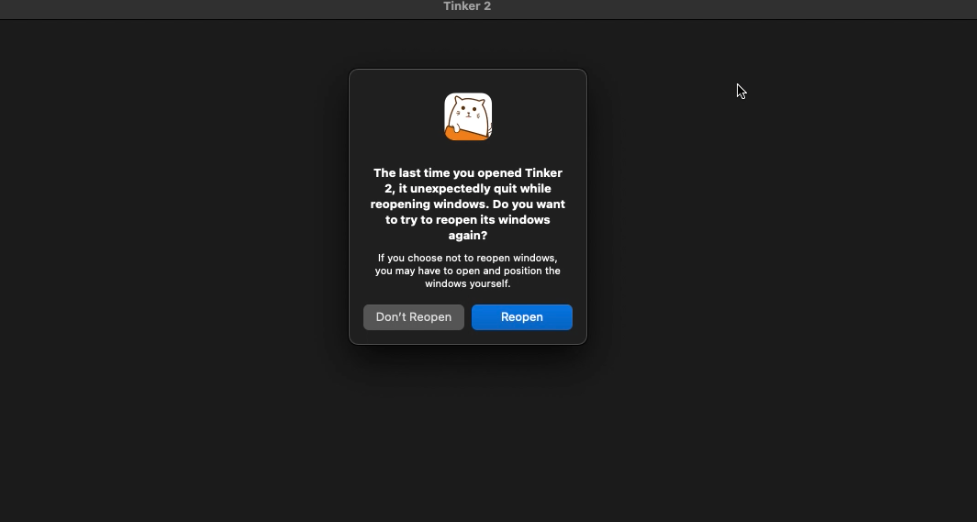The width and height of the screenshot is (977, 522).
Task: Click the Tinker 2 window title
Action: [x=467, y=6]
